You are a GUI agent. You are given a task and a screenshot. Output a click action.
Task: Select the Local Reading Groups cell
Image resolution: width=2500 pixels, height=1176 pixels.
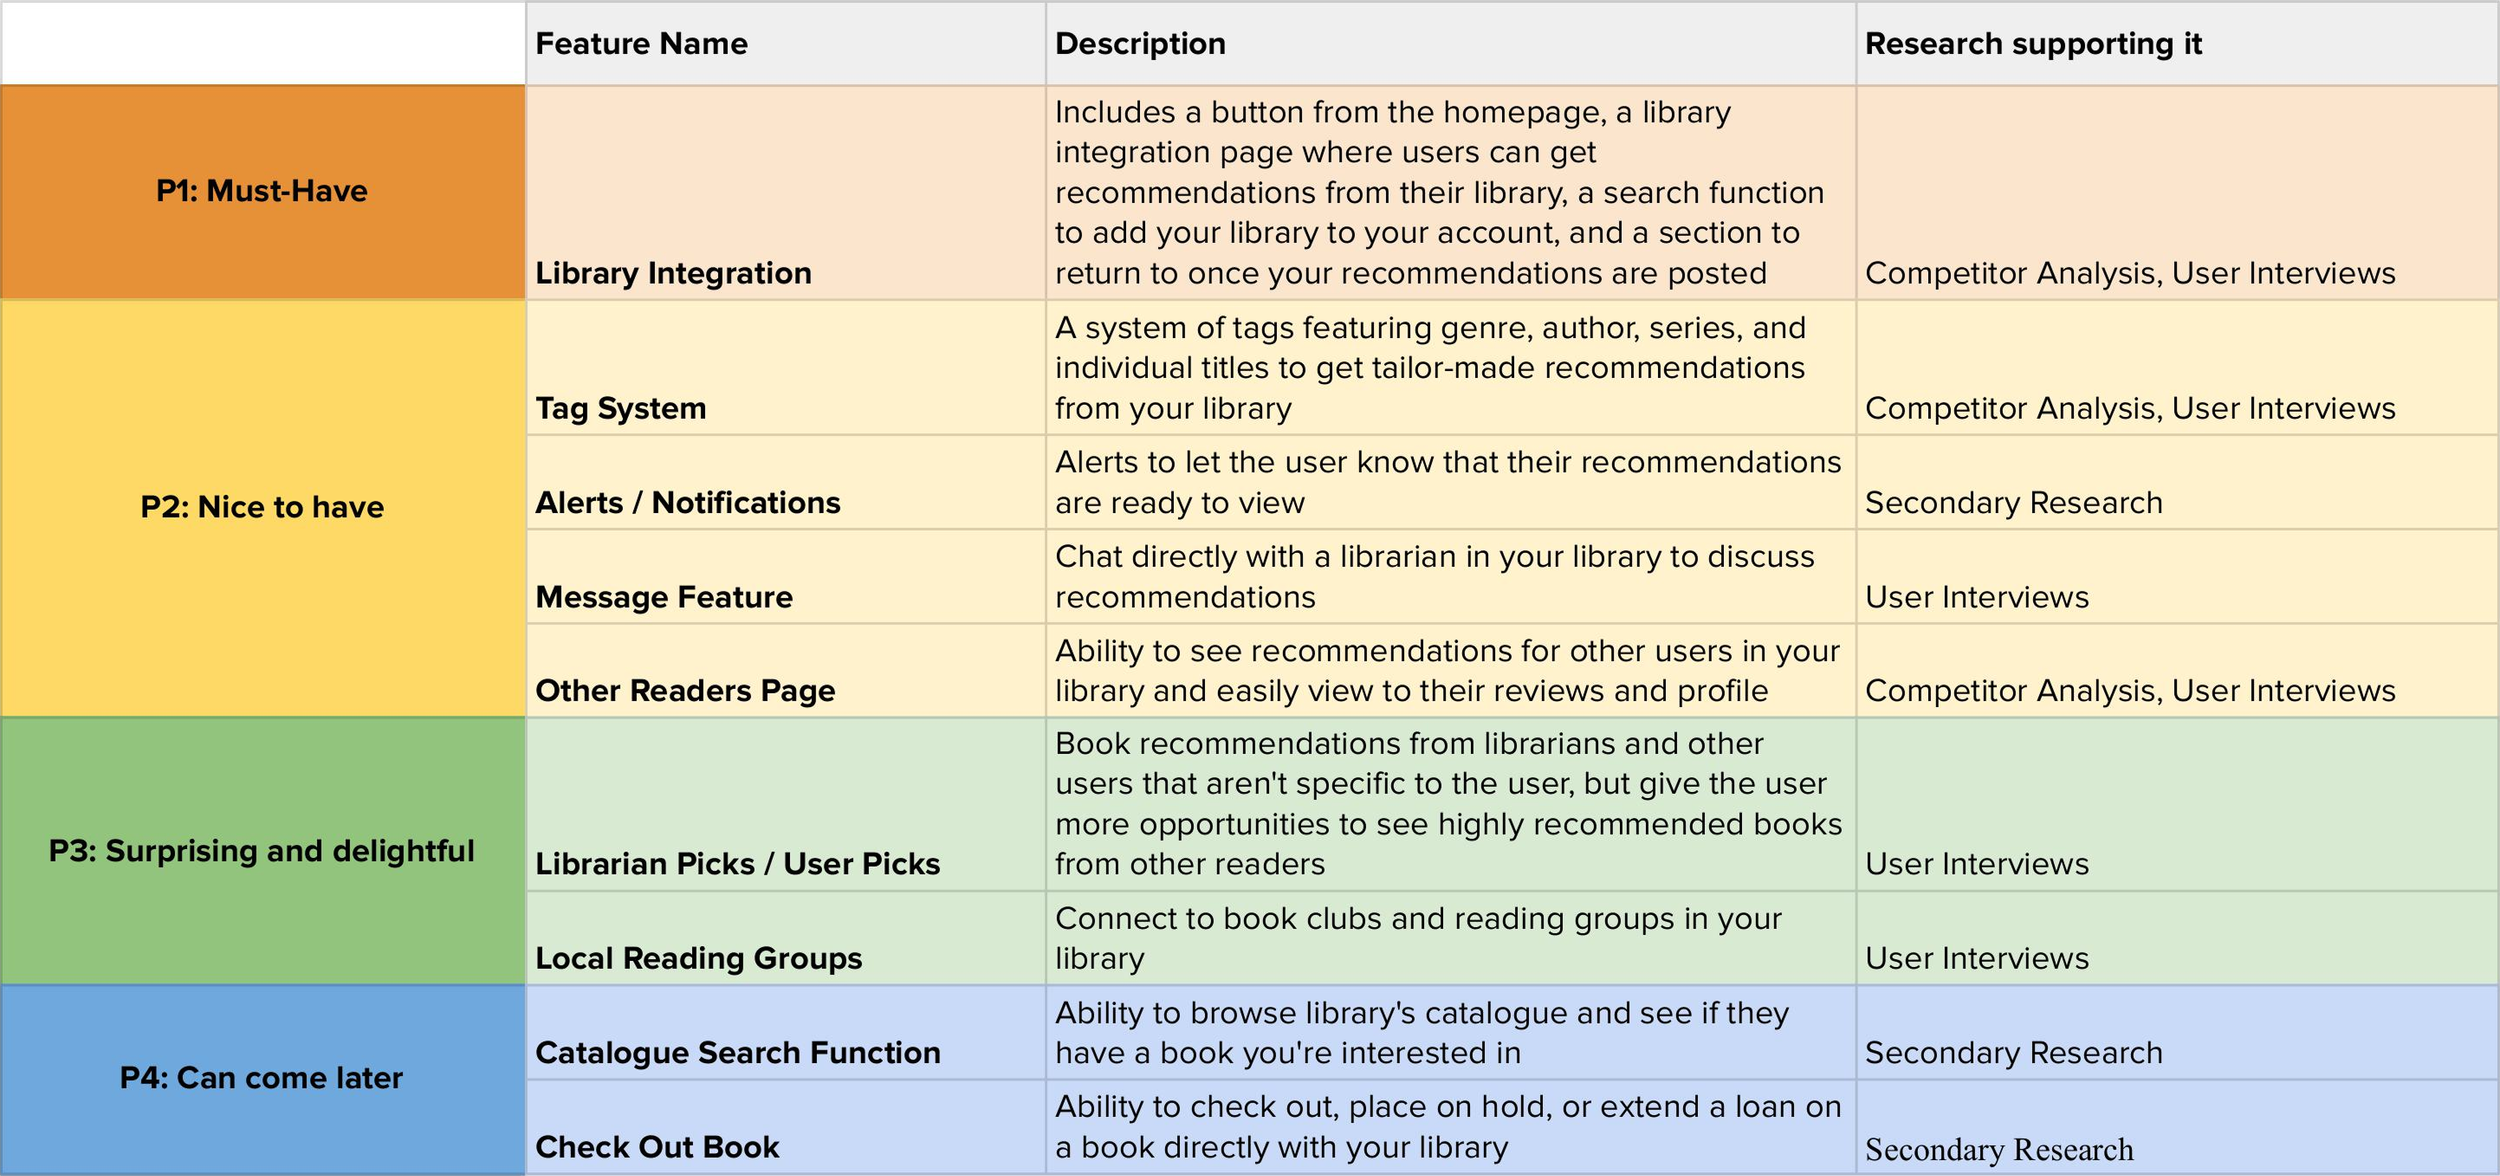(x=698, y=958)
